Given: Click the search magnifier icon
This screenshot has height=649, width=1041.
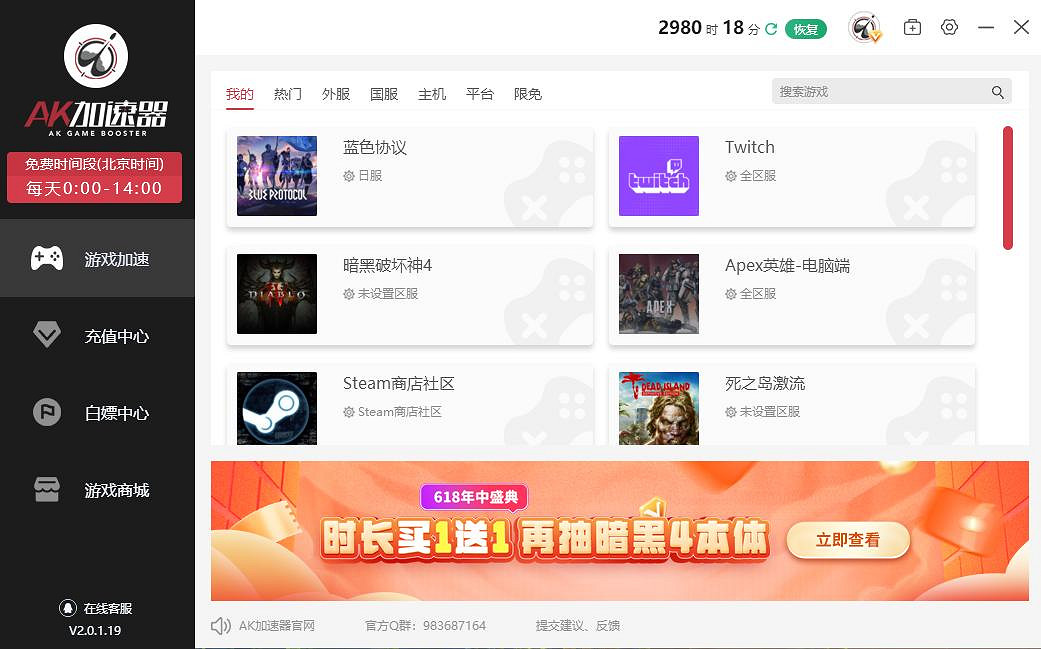Looking at the screenshot, I should point(997,92).
